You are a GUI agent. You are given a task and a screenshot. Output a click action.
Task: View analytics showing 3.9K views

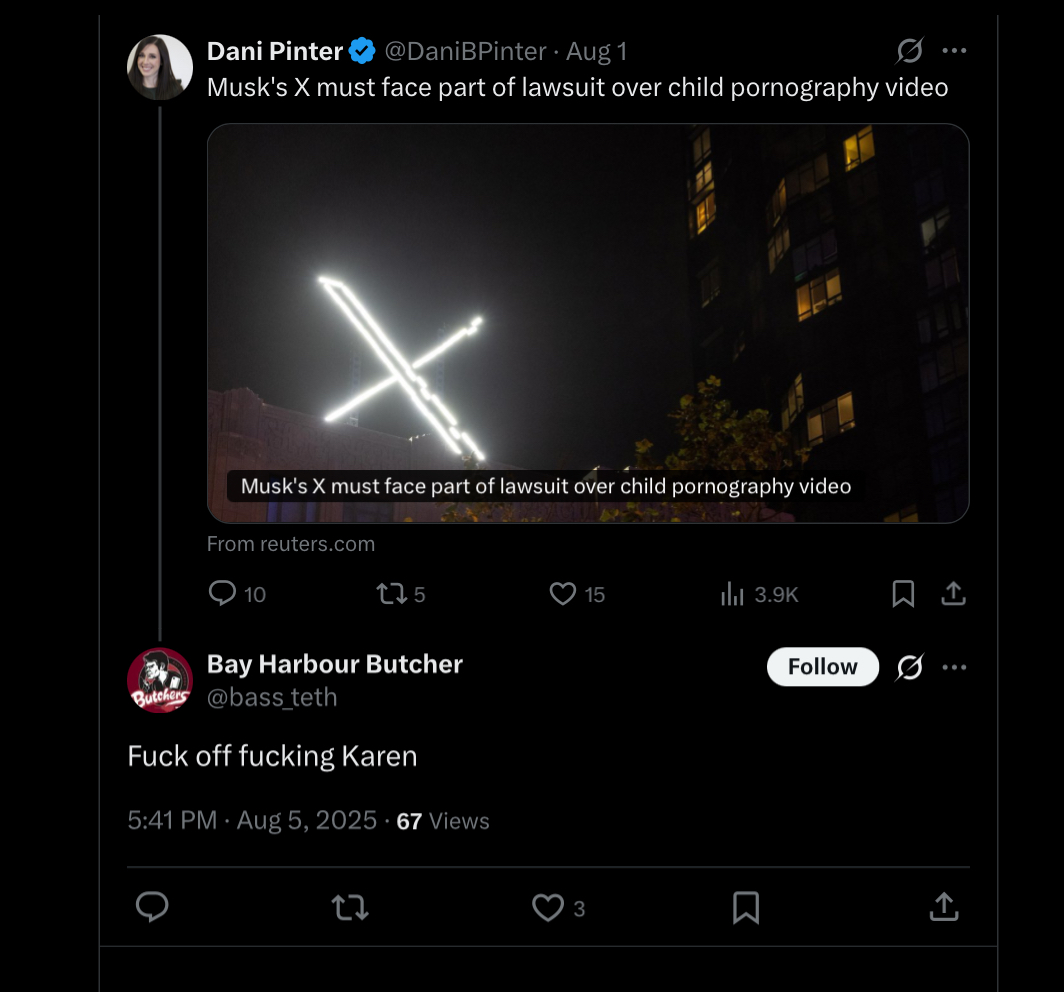(759, 594)
